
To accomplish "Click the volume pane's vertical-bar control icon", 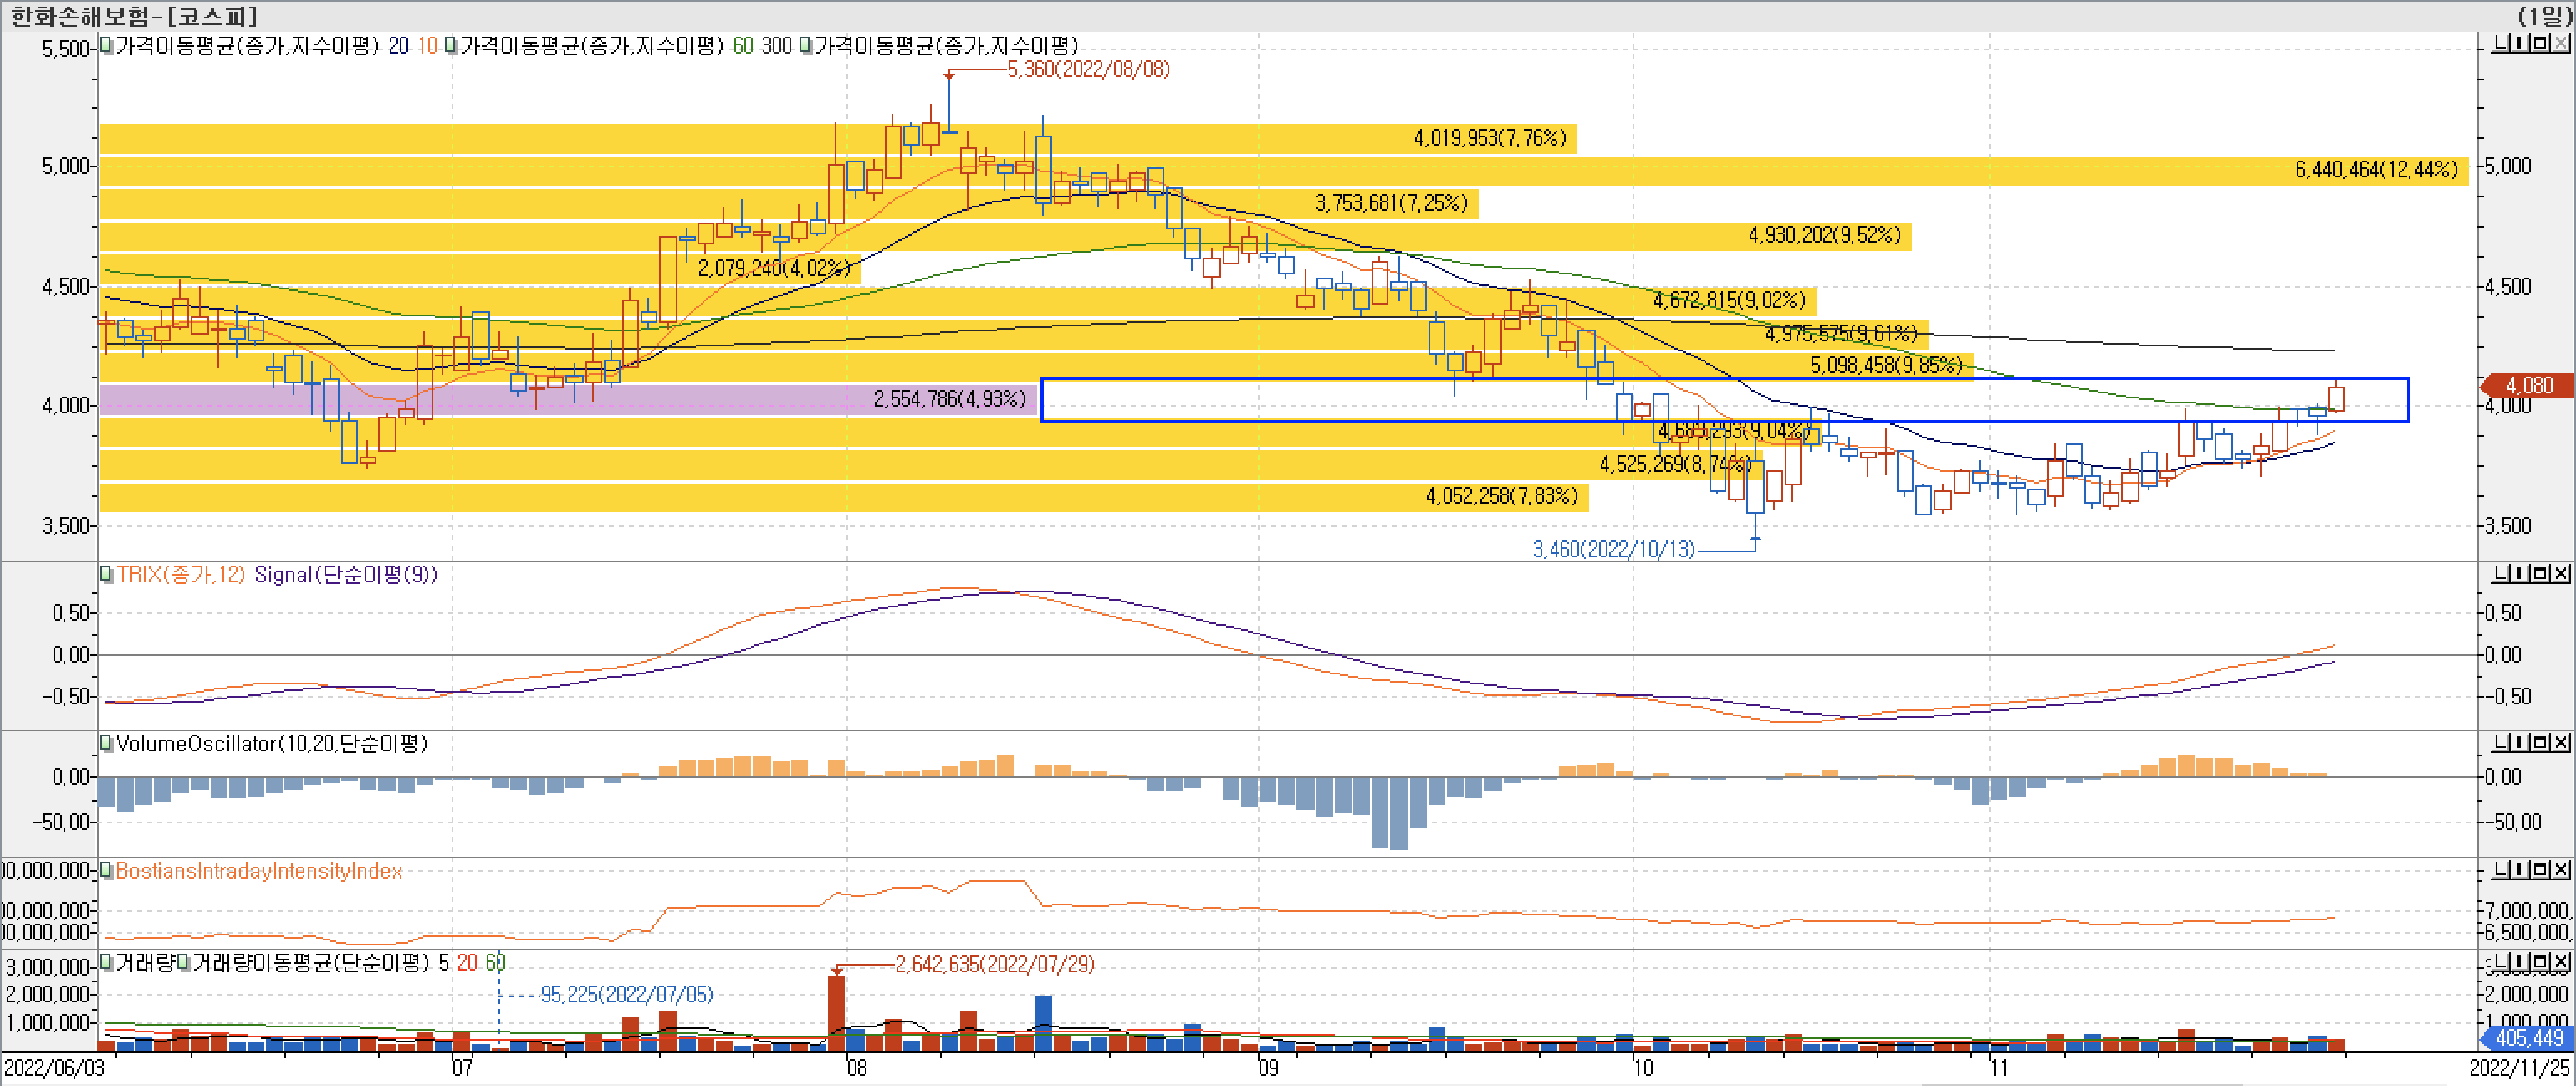I will 2519,961.
